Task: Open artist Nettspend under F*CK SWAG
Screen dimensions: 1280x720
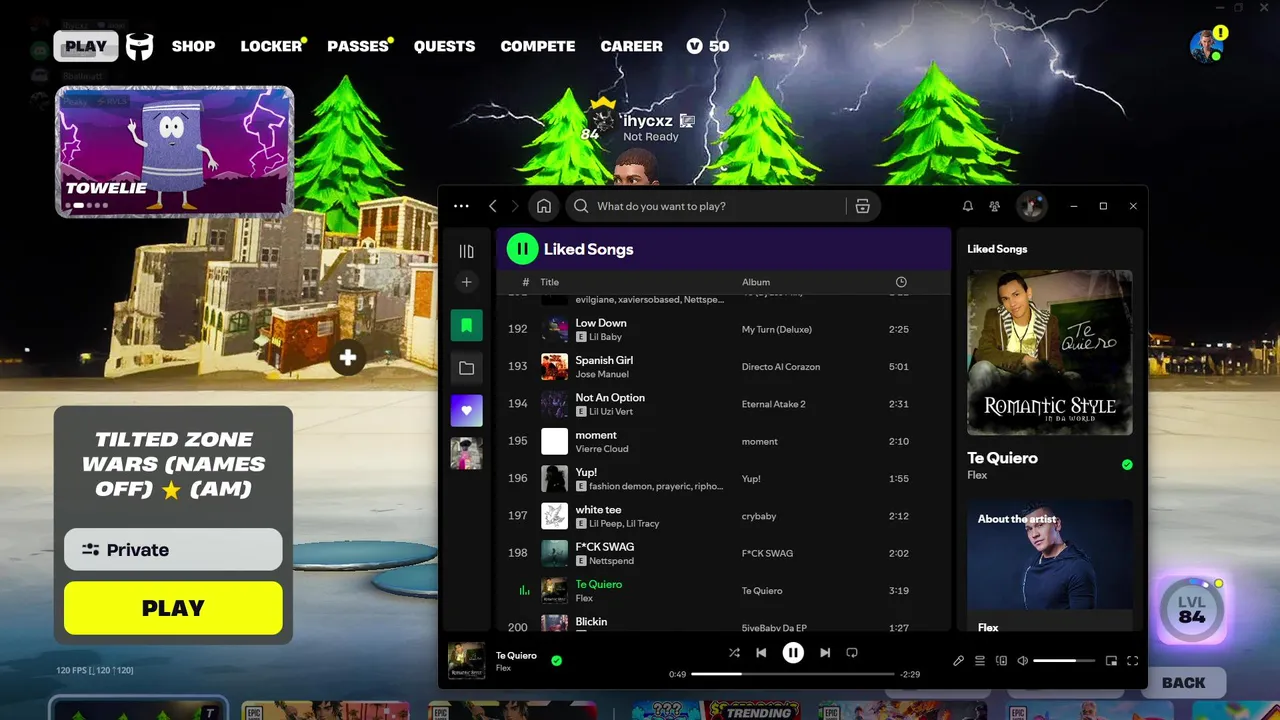Action: click(611, 561)
